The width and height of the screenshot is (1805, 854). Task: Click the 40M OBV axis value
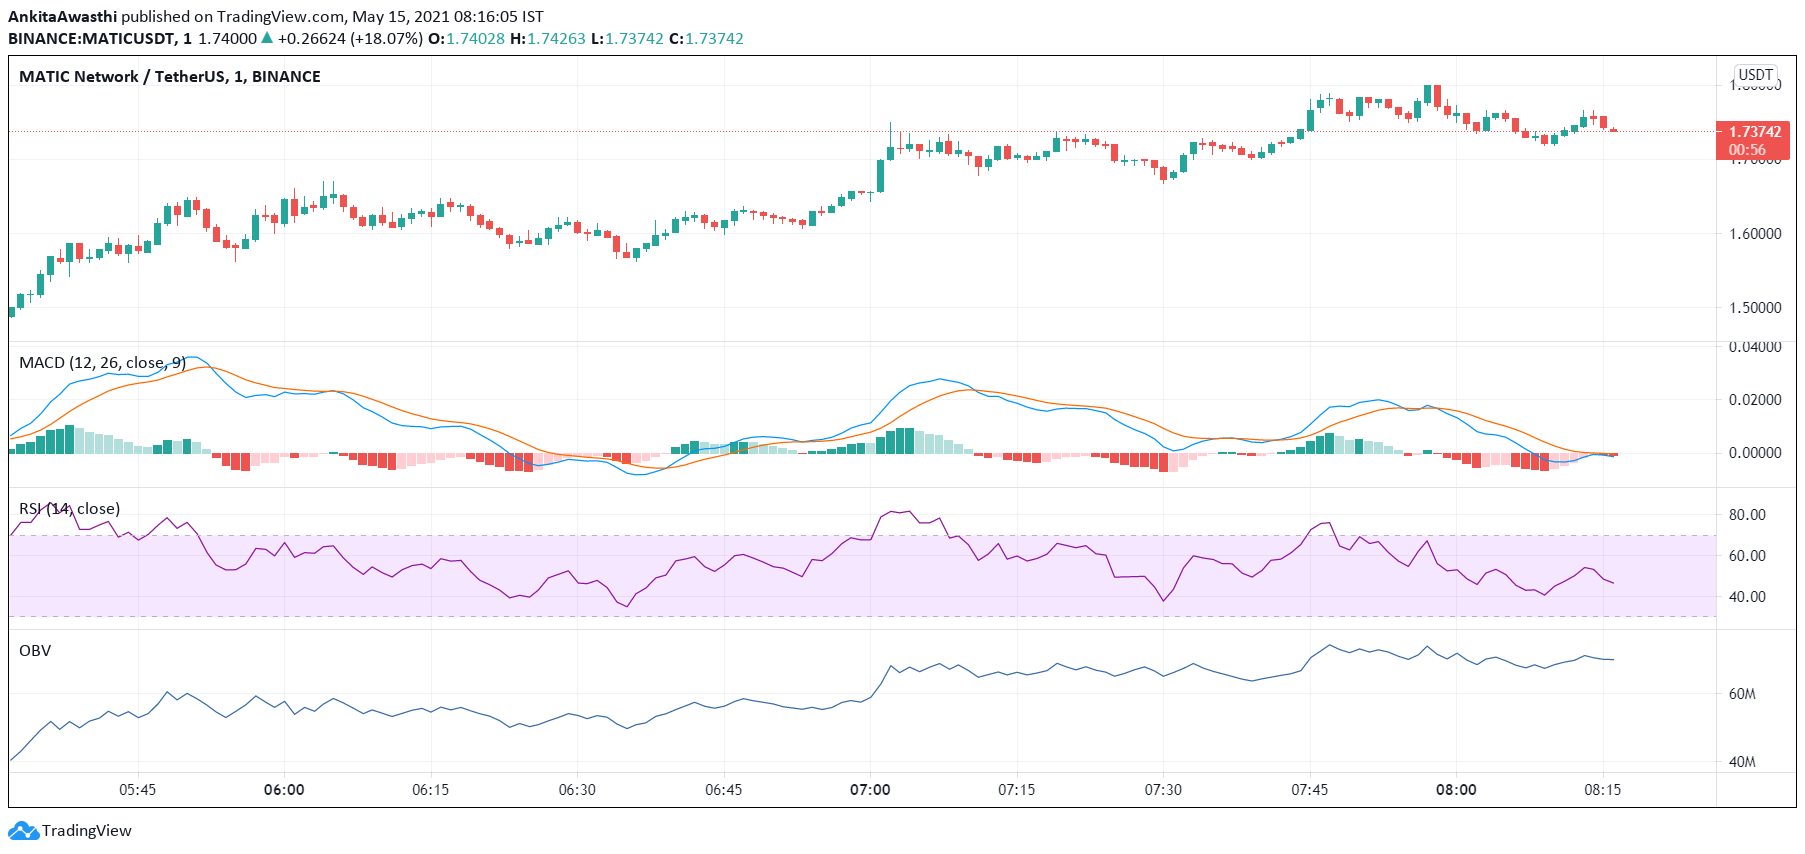tap(1742, 762)
